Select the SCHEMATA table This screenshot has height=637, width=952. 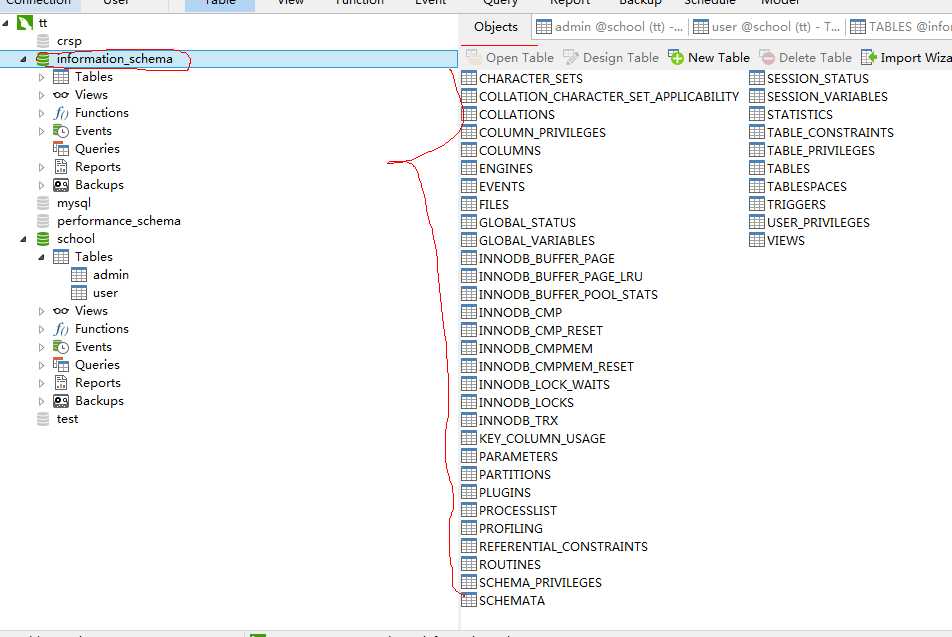point(503,601)
